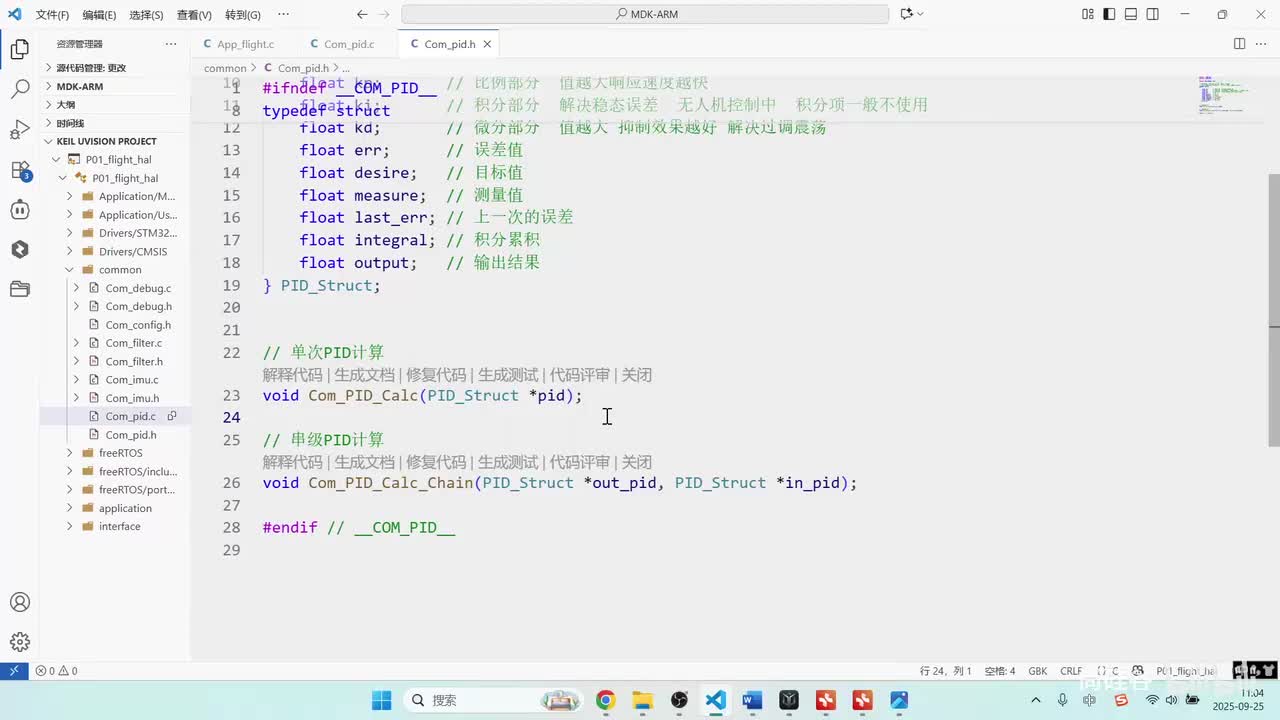Open Chrome from the taskbar
Image resolution: width=1280 pixels, height=720 pixels.
[x=605, y=700]
